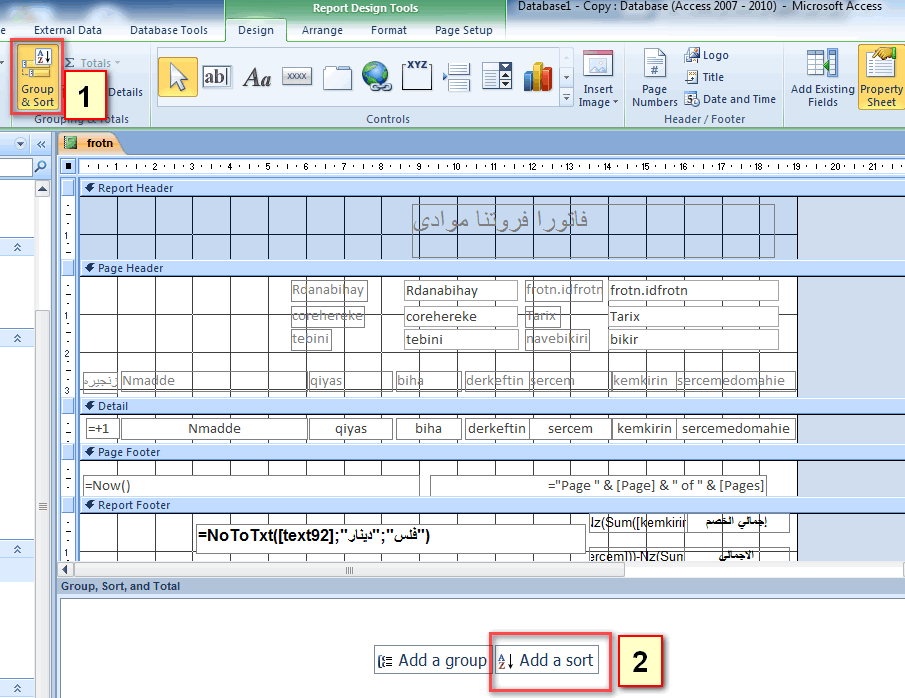Open the Database Tools tab
The height and width of the screenshot is (698, 905).
pyautogui.click(x=169, y=30)
